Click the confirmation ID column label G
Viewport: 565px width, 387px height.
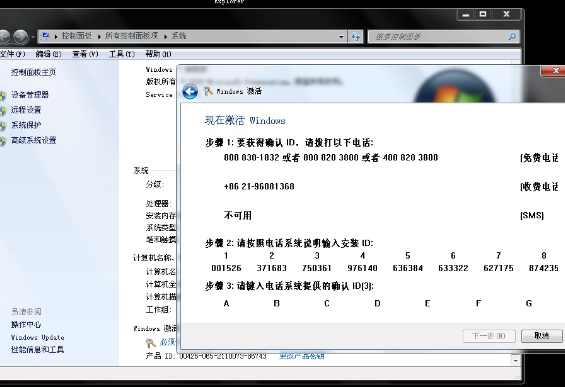click(529, 303)
